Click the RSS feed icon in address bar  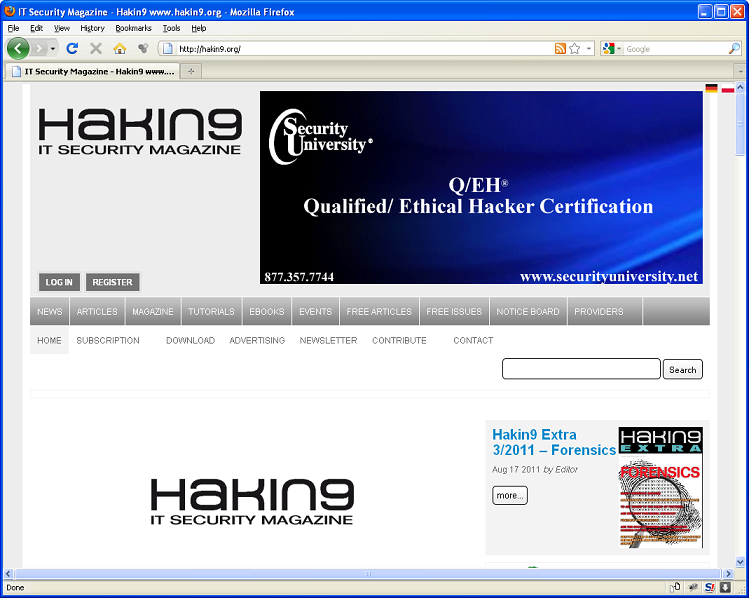[x=560, y=48]
